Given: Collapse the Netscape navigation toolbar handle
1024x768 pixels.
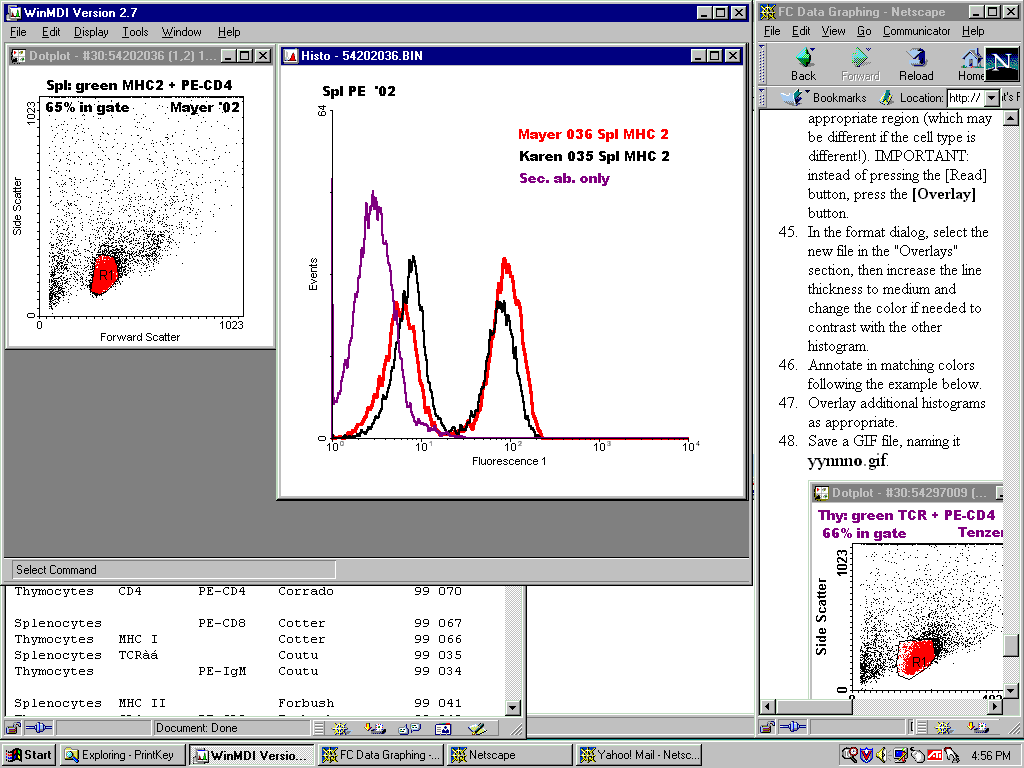Looking at the screenshot, I should [x=764, y=64].
